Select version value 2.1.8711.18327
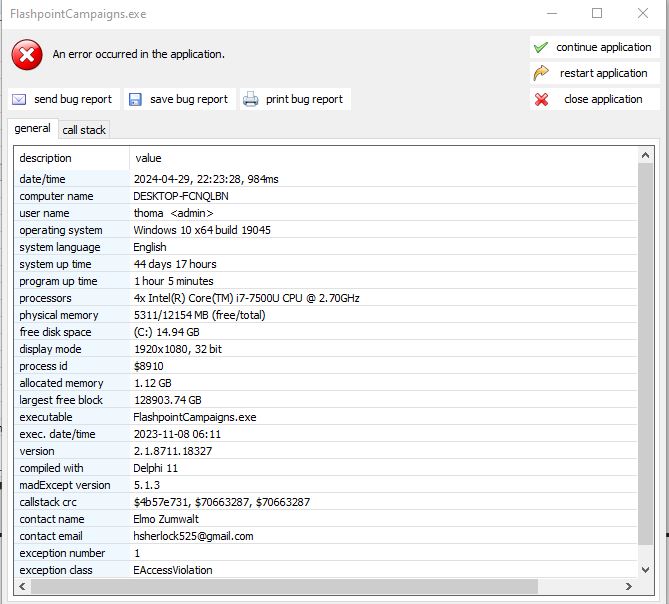Viewport: 669px width, 604px height. click(173, 451)
